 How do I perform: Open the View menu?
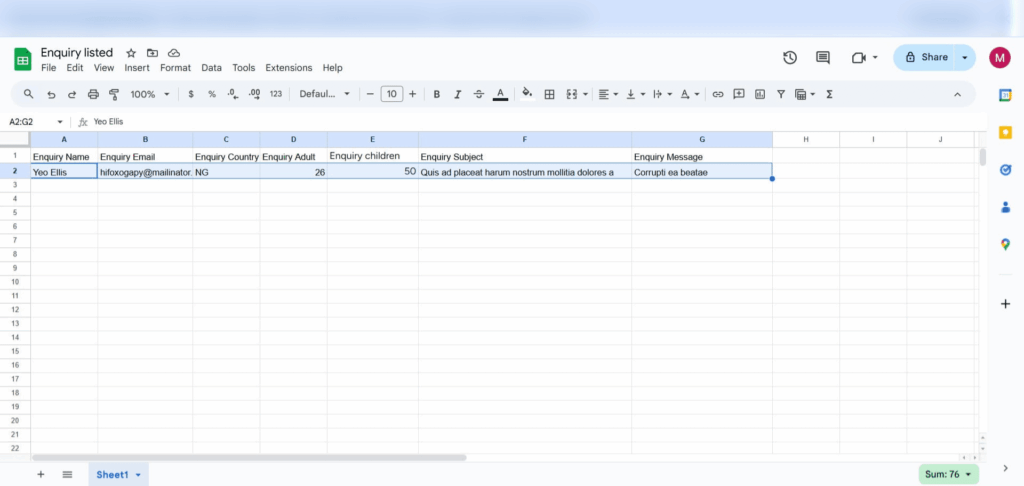point(104,67)
